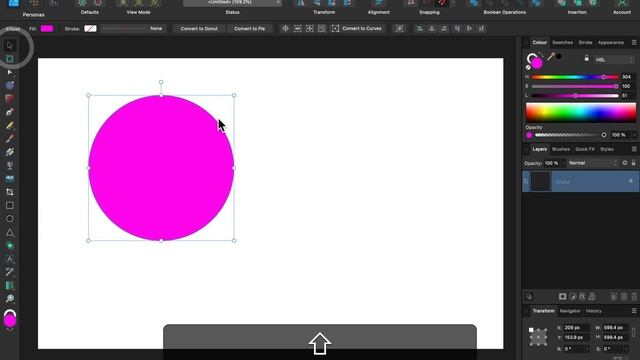Select the Zoom tool

pos(10,299)
